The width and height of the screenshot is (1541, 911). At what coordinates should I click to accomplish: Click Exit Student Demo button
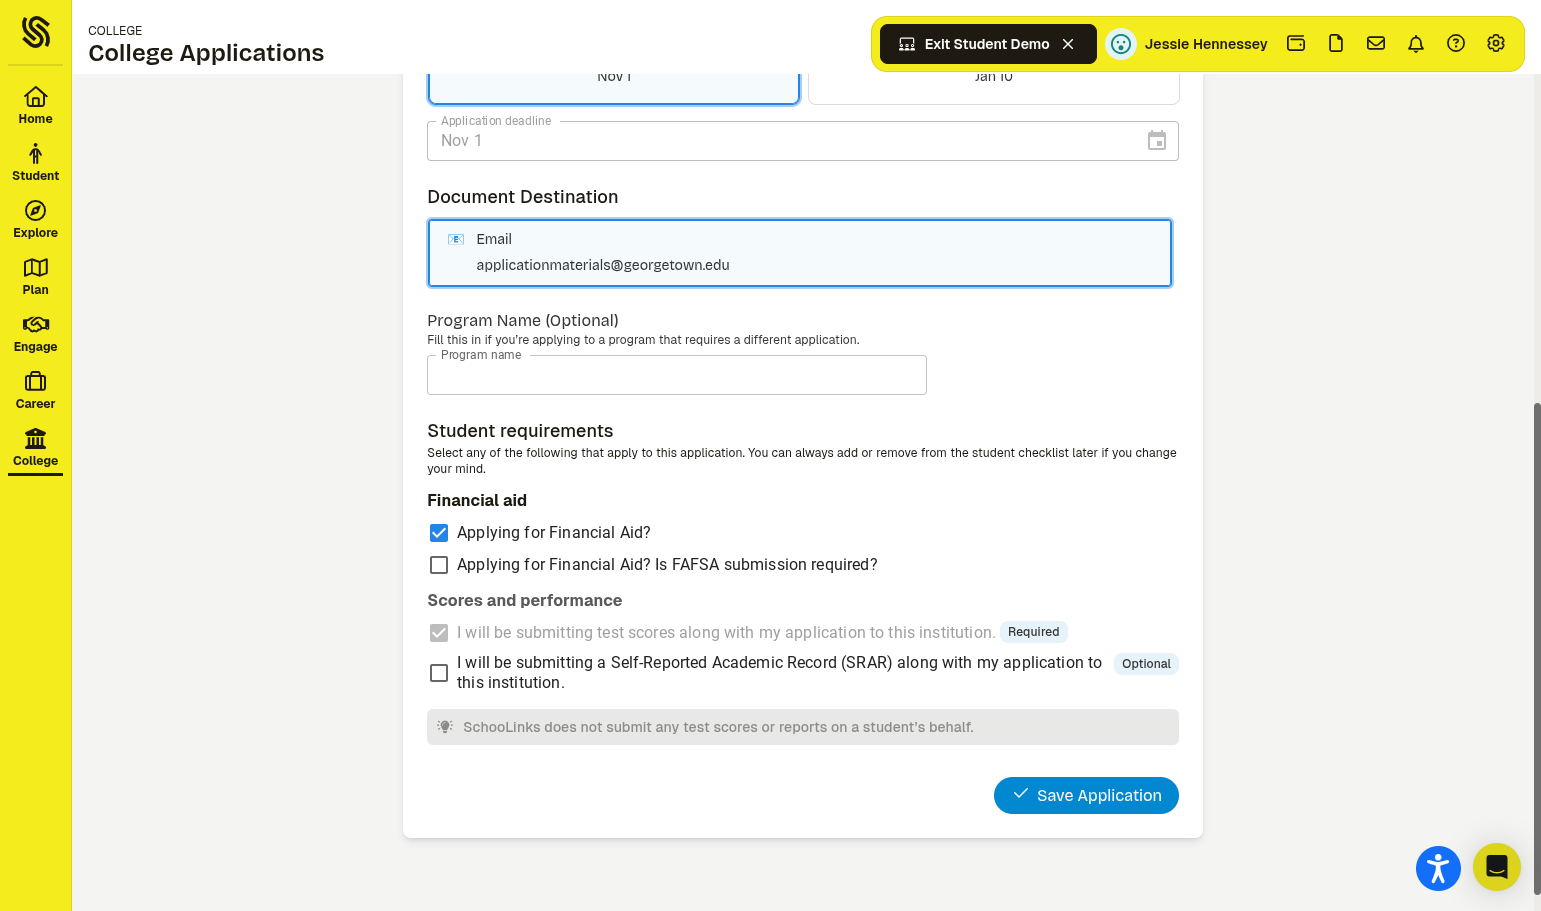coord(988,44)
